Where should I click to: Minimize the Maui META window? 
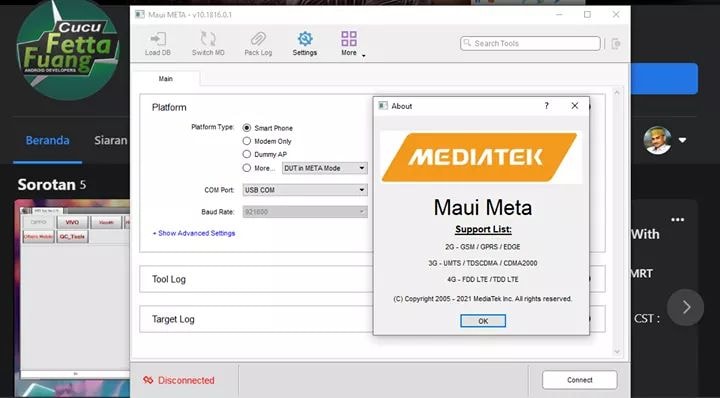tap(559, 15)
